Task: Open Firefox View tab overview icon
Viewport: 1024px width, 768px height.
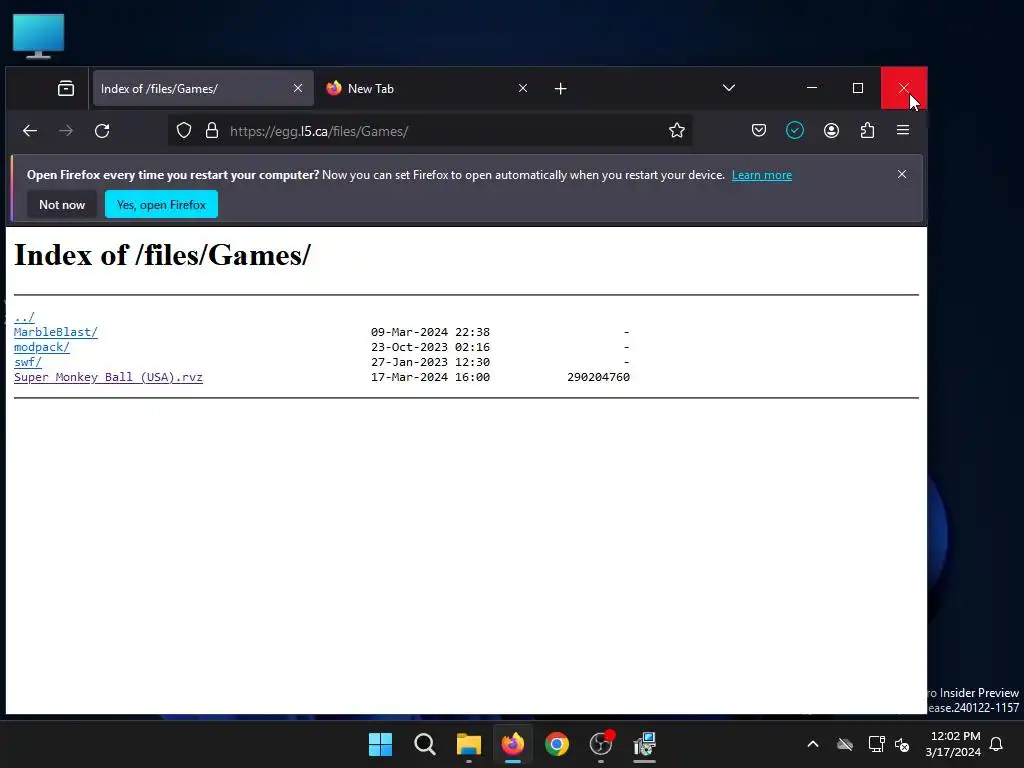Action: [66, 88]
